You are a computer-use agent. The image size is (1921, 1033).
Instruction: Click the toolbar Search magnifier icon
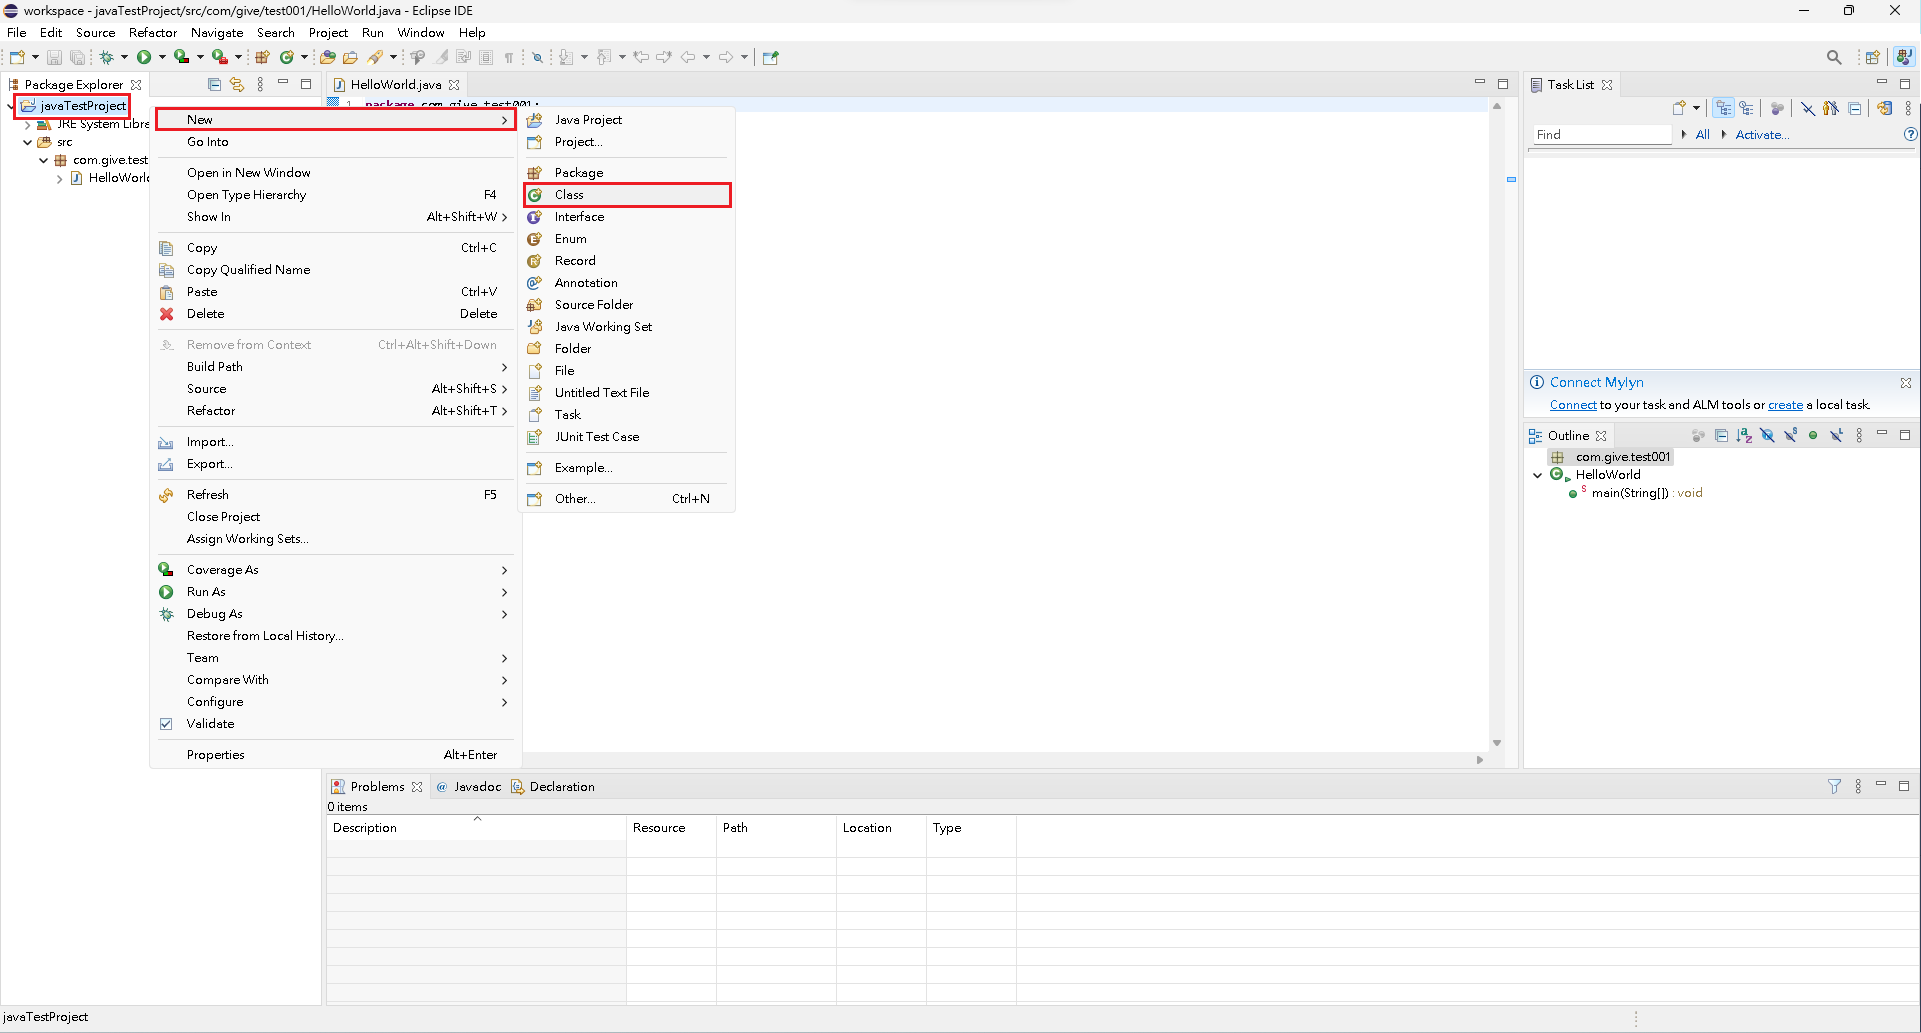click(x=1833, y=57)
